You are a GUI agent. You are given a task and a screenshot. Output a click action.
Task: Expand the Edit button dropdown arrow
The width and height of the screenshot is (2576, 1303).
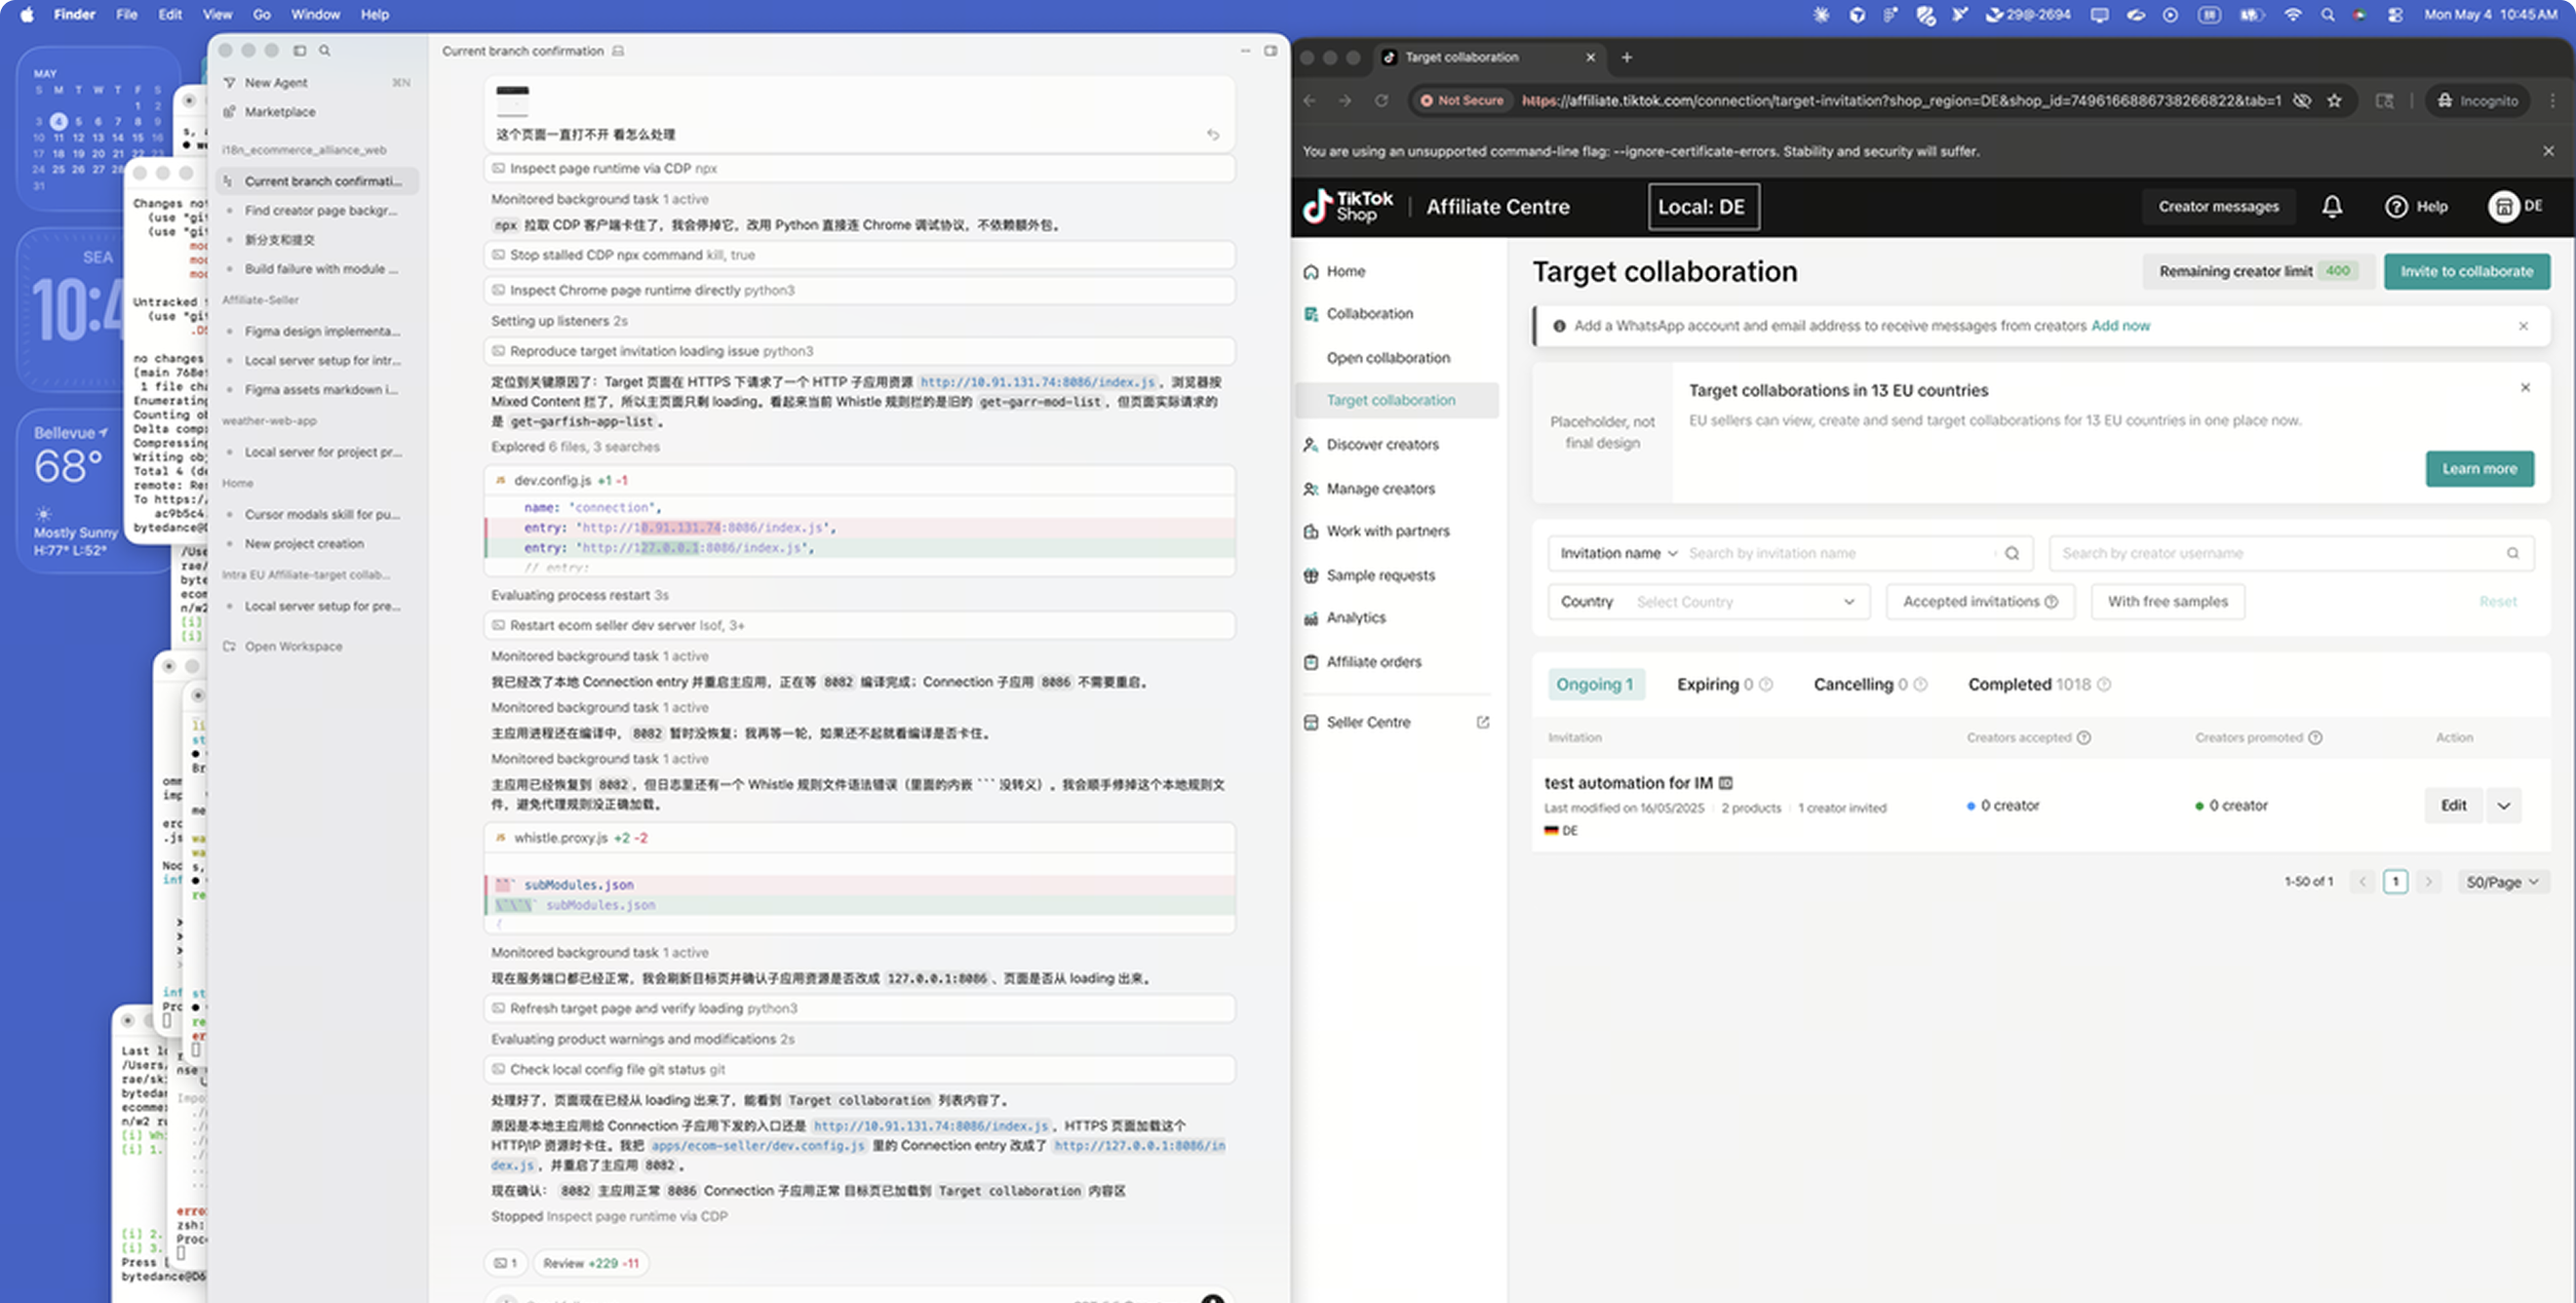coord(2503,806)
